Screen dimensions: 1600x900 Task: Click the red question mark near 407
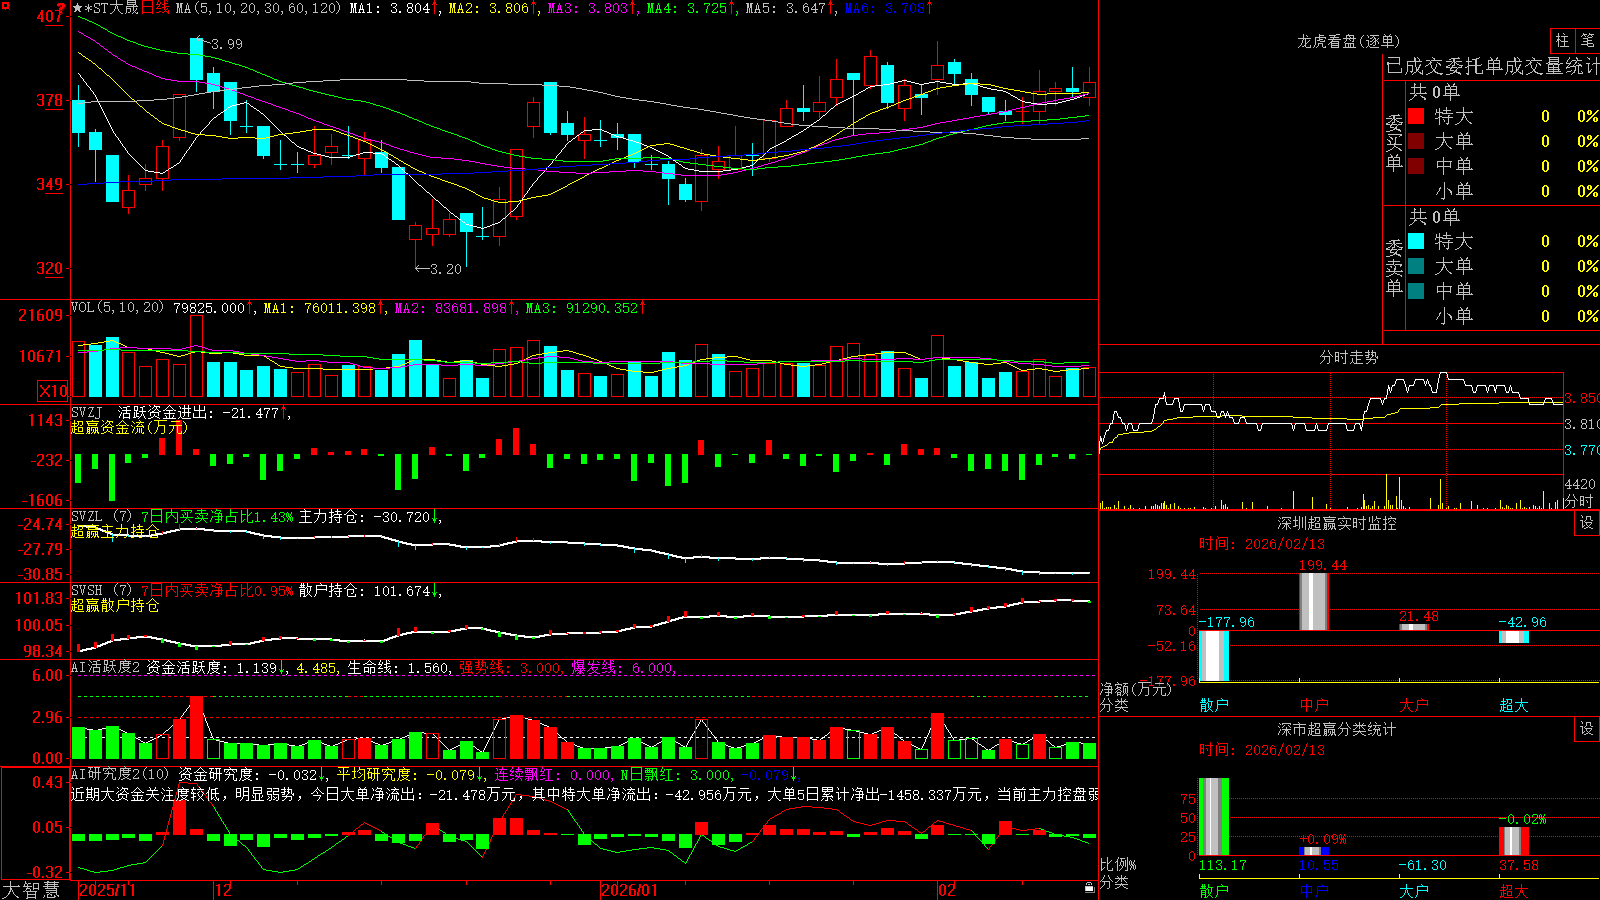coord(61,10)
